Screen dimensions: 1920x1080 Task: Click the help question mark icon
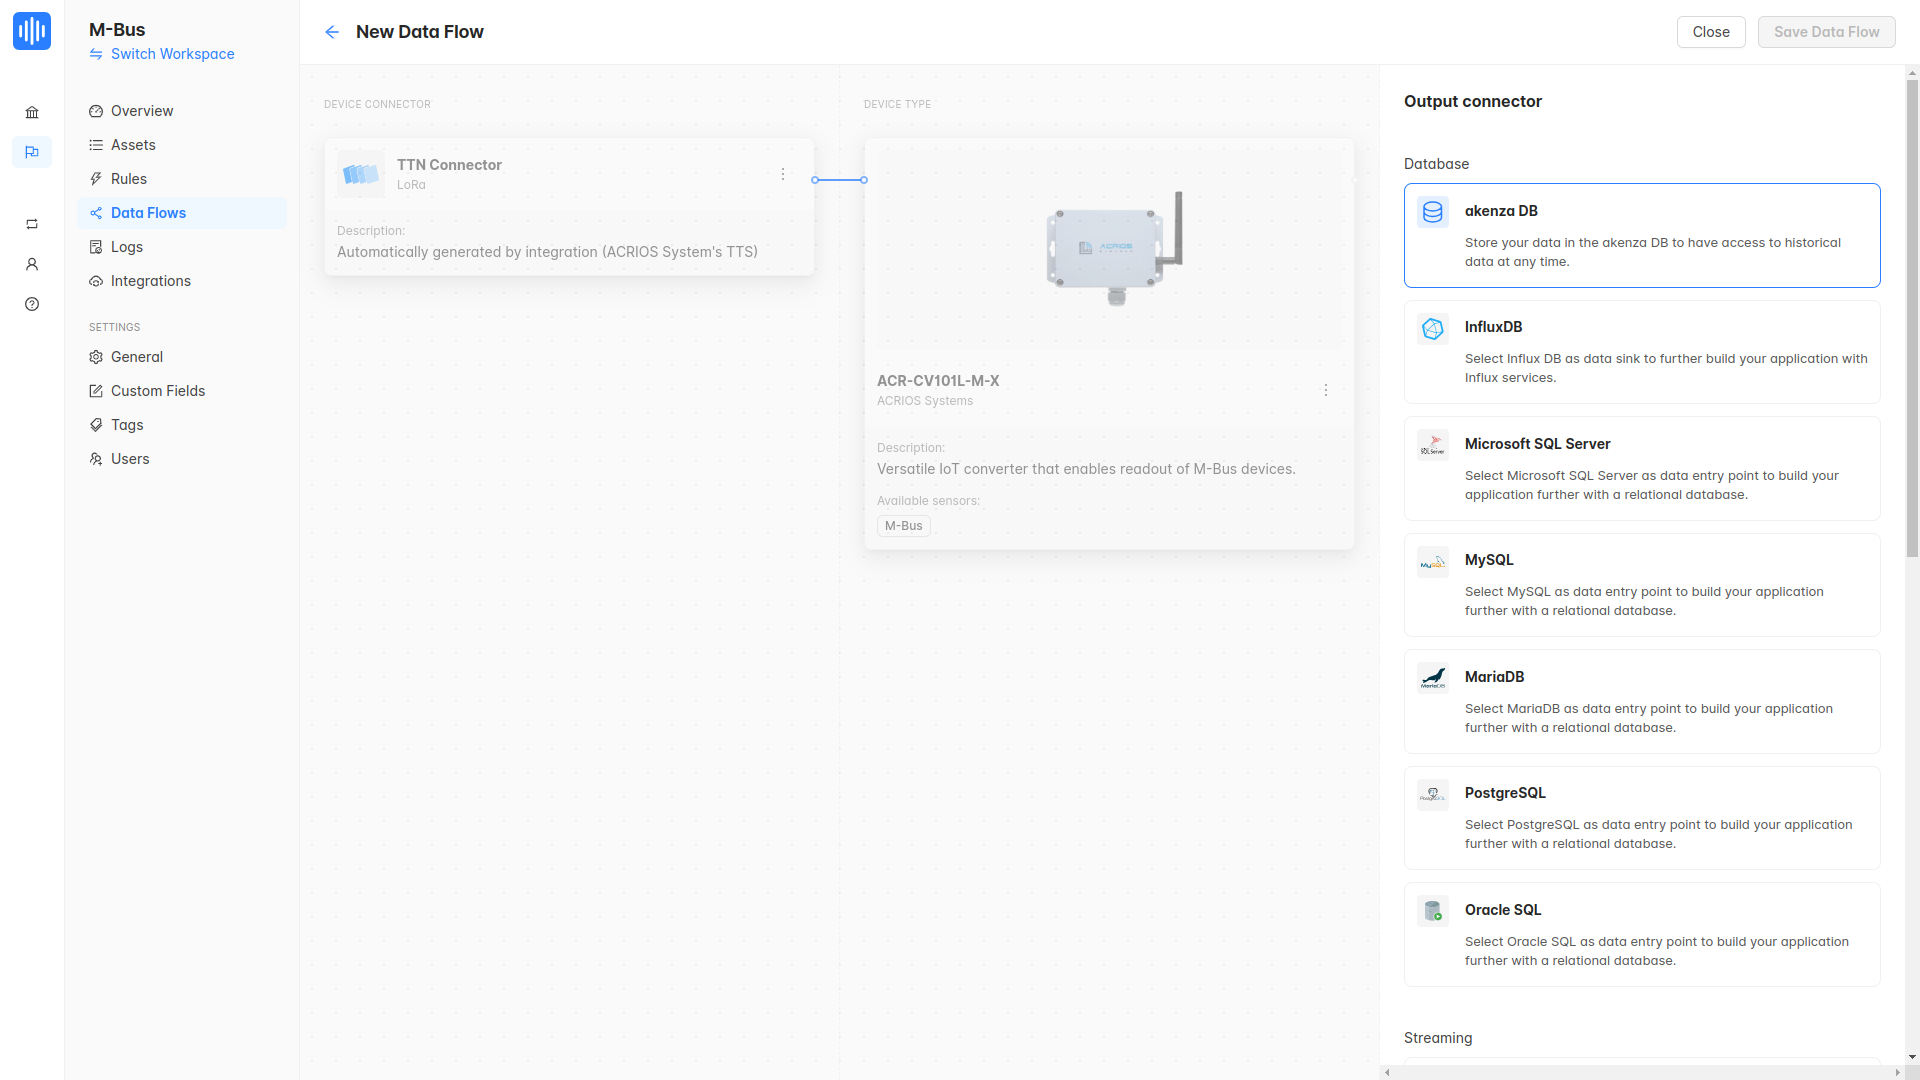pos(32,304)
